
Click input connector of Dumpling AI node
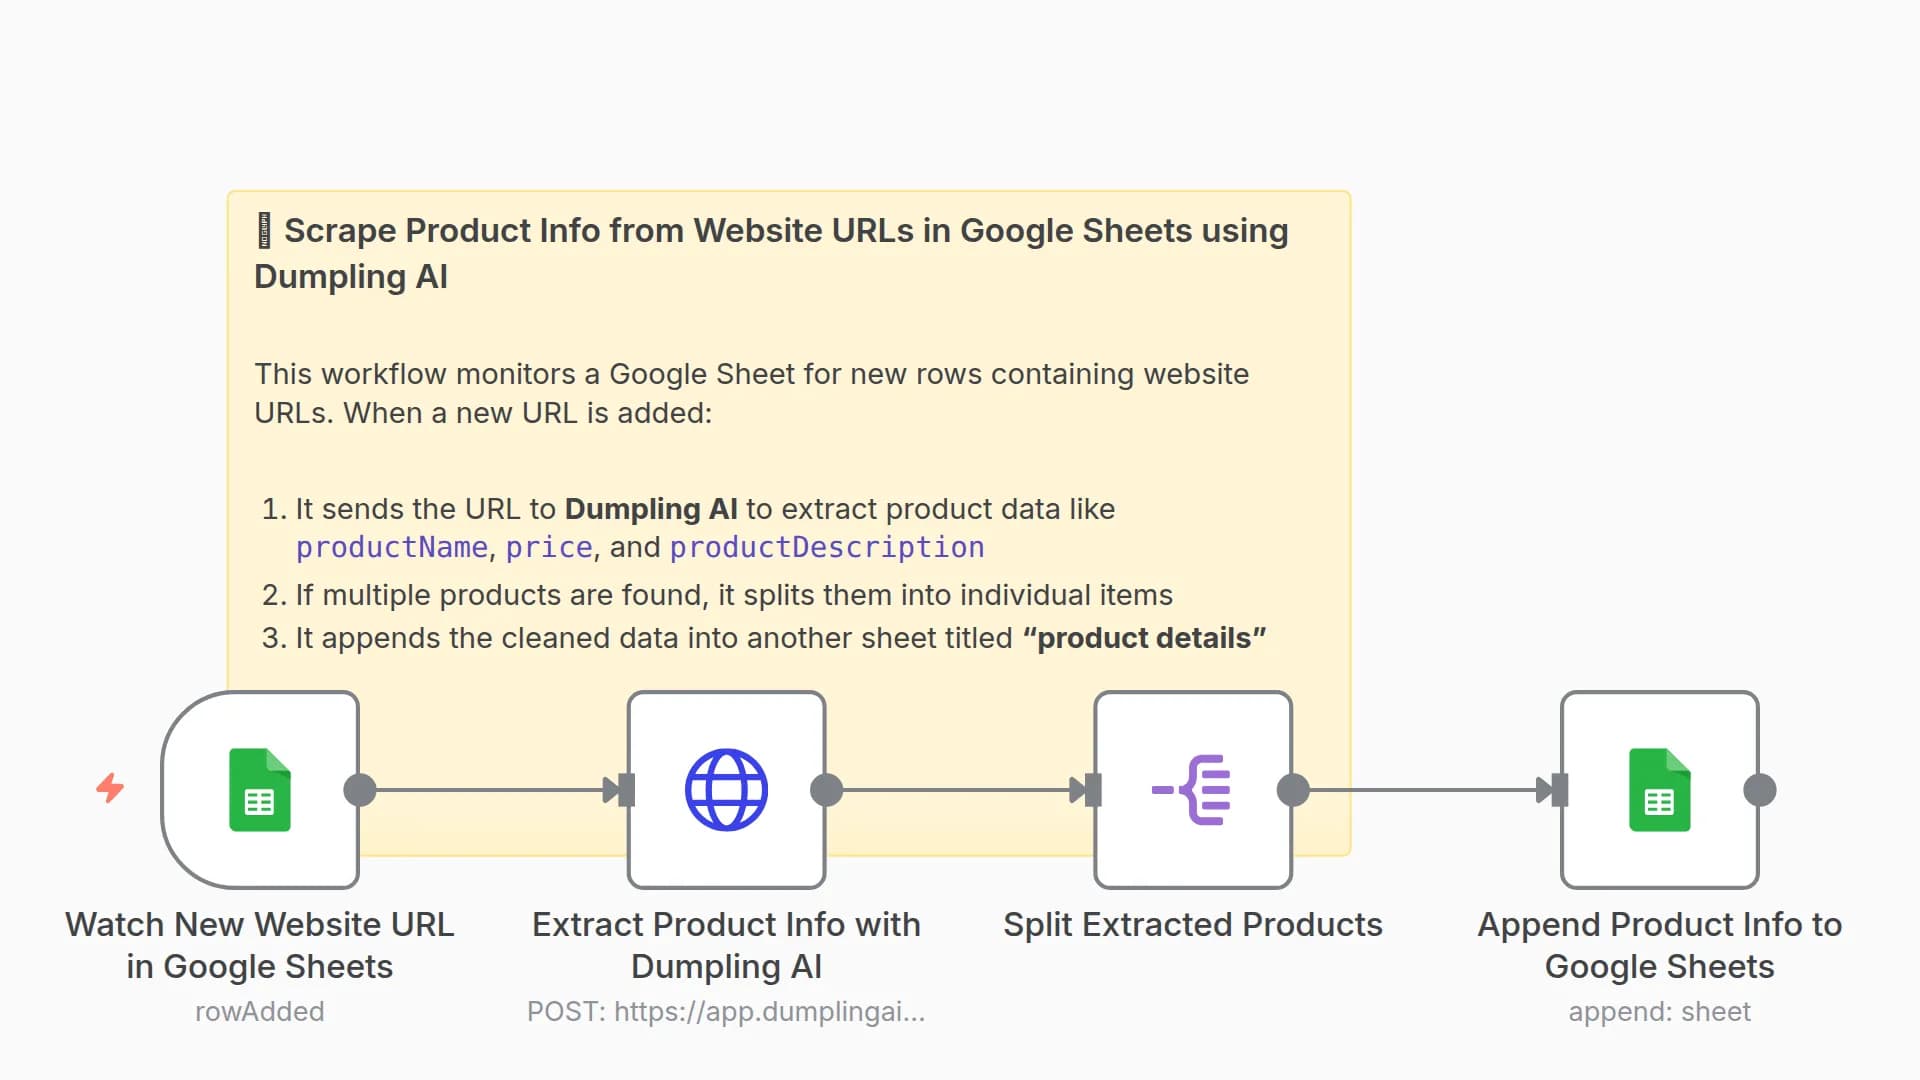(x=626, y=790)
